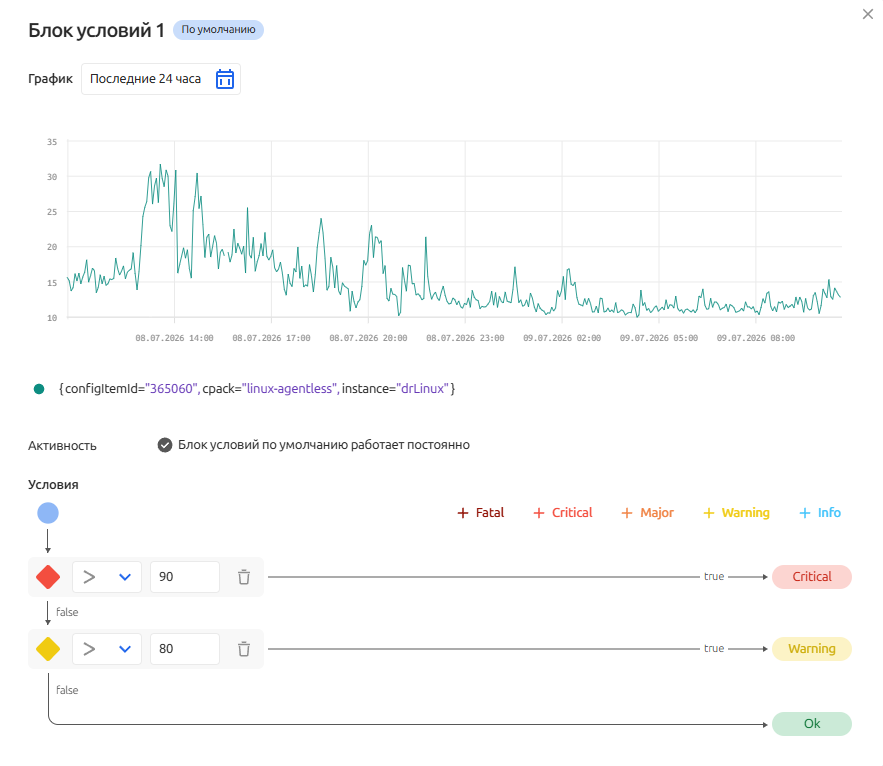This screenshot has width=883, height=766.
Task: Add a Major condition
Action: click(x=648, y=513)
